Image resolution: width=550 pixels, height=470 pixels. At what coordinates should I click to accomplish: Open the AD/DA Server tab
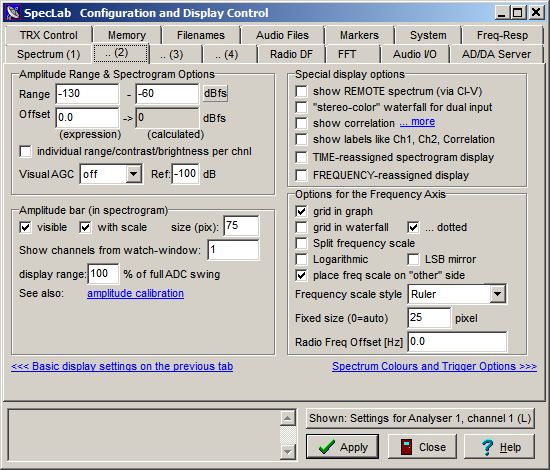[x=496, y=54]
